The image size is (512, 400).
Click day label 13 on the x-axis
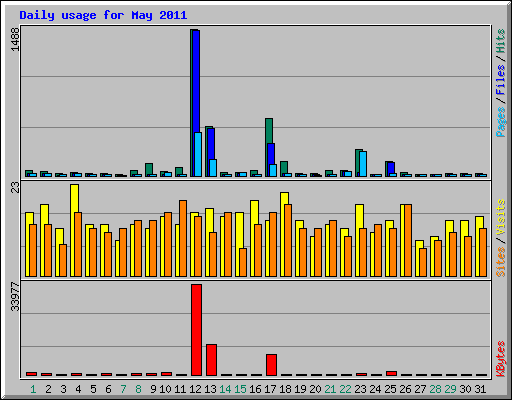coord(210,389)
